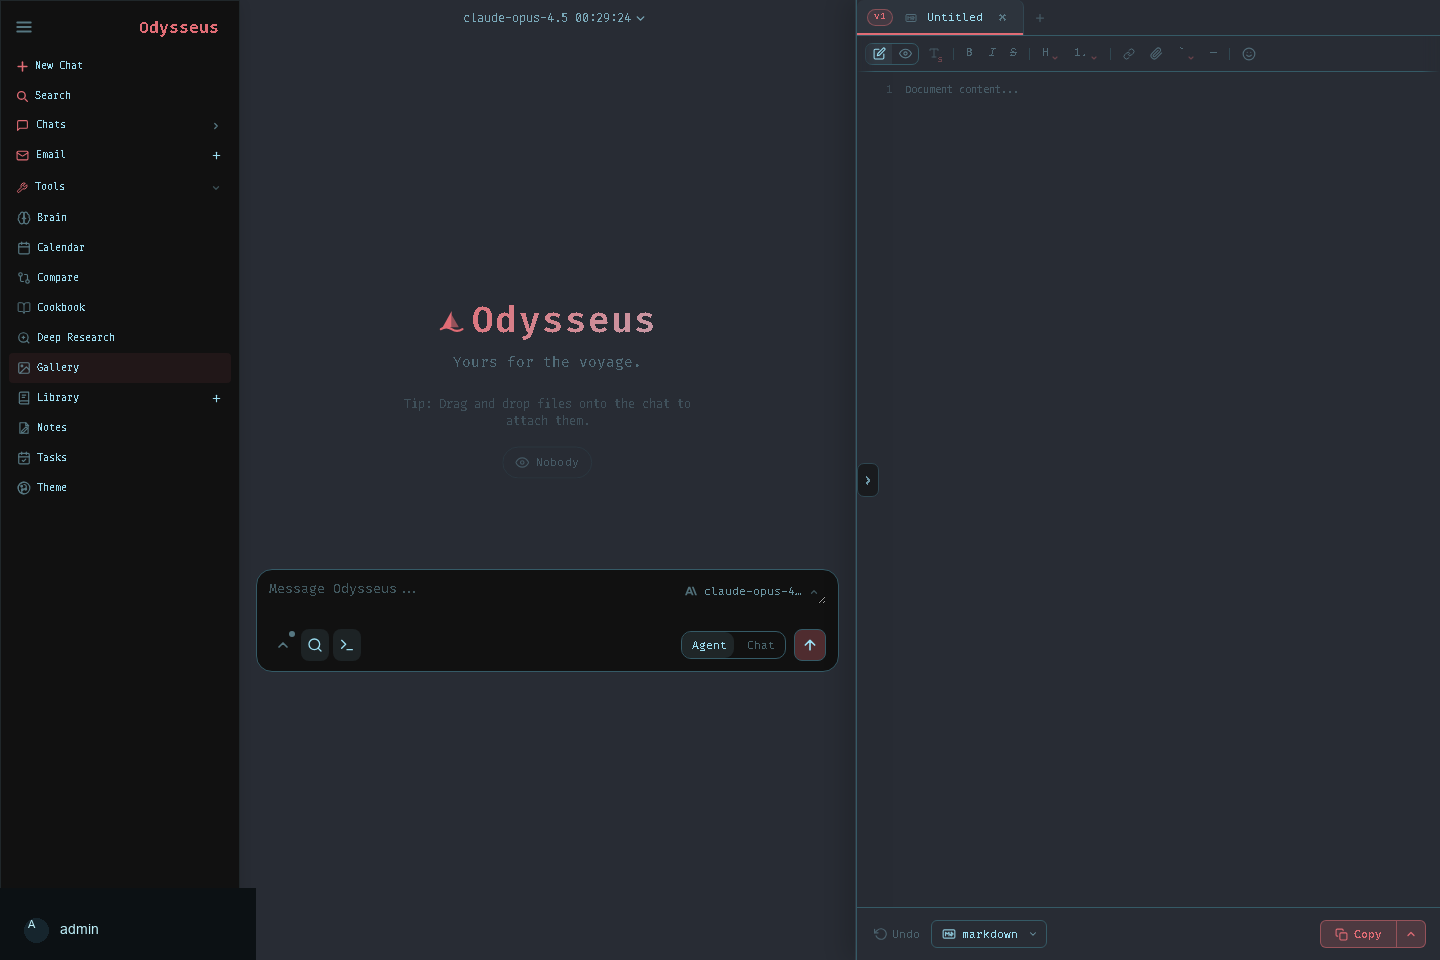
Task: Collapse the document panel chevron
Action: [868, 481]
